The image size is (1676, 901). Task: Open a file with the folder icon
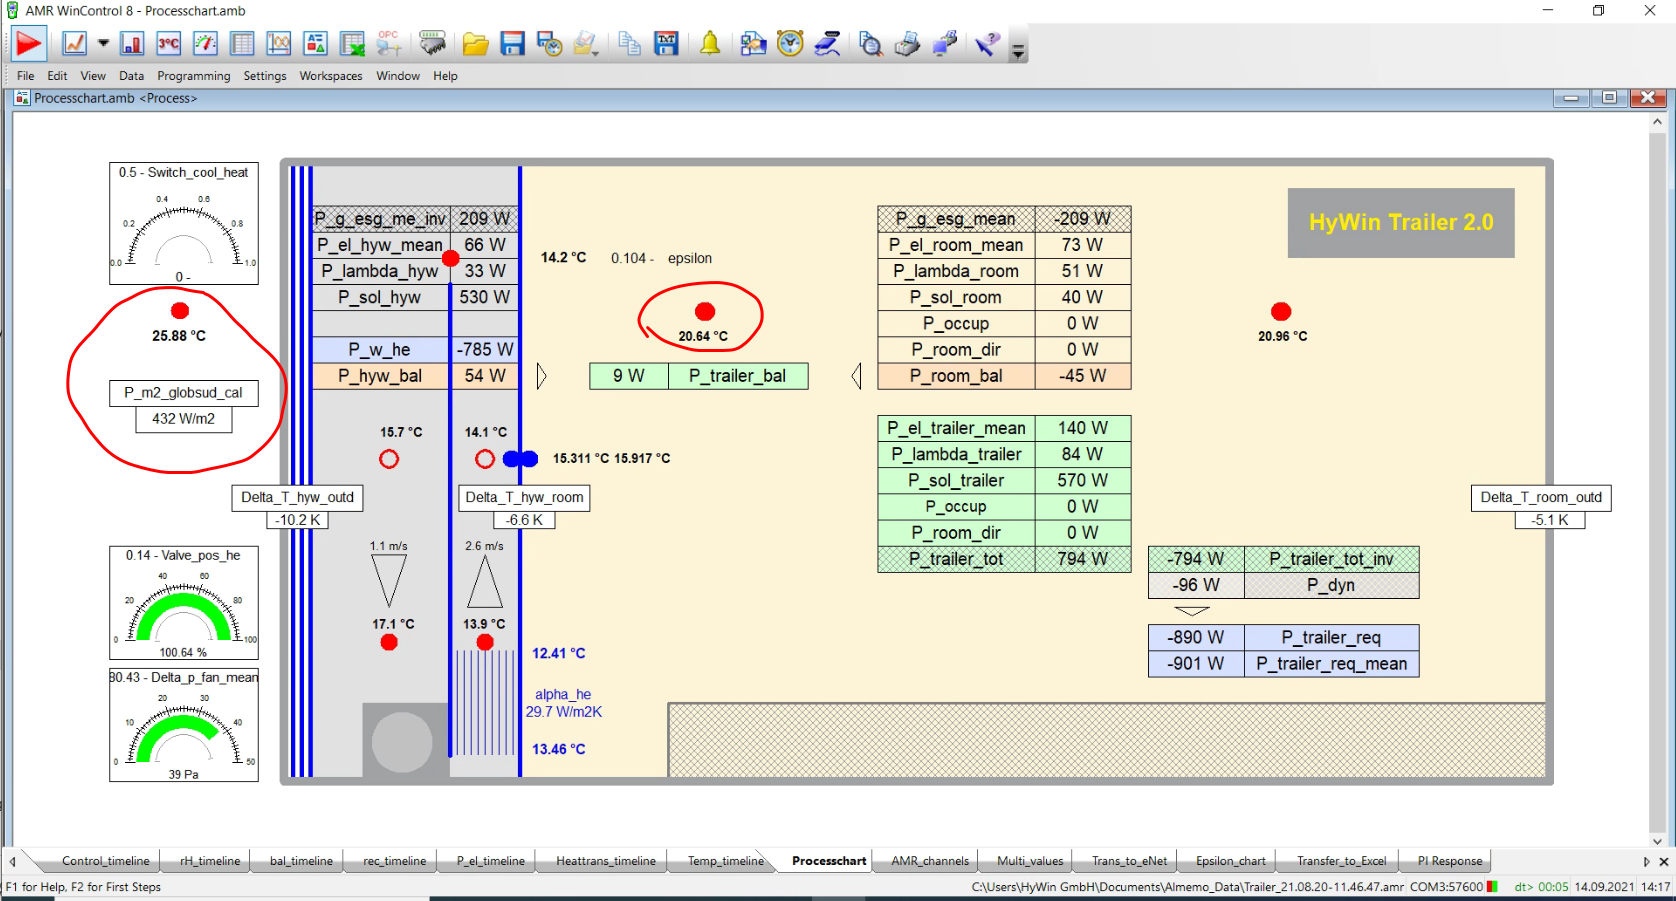(x=475, y=43)
